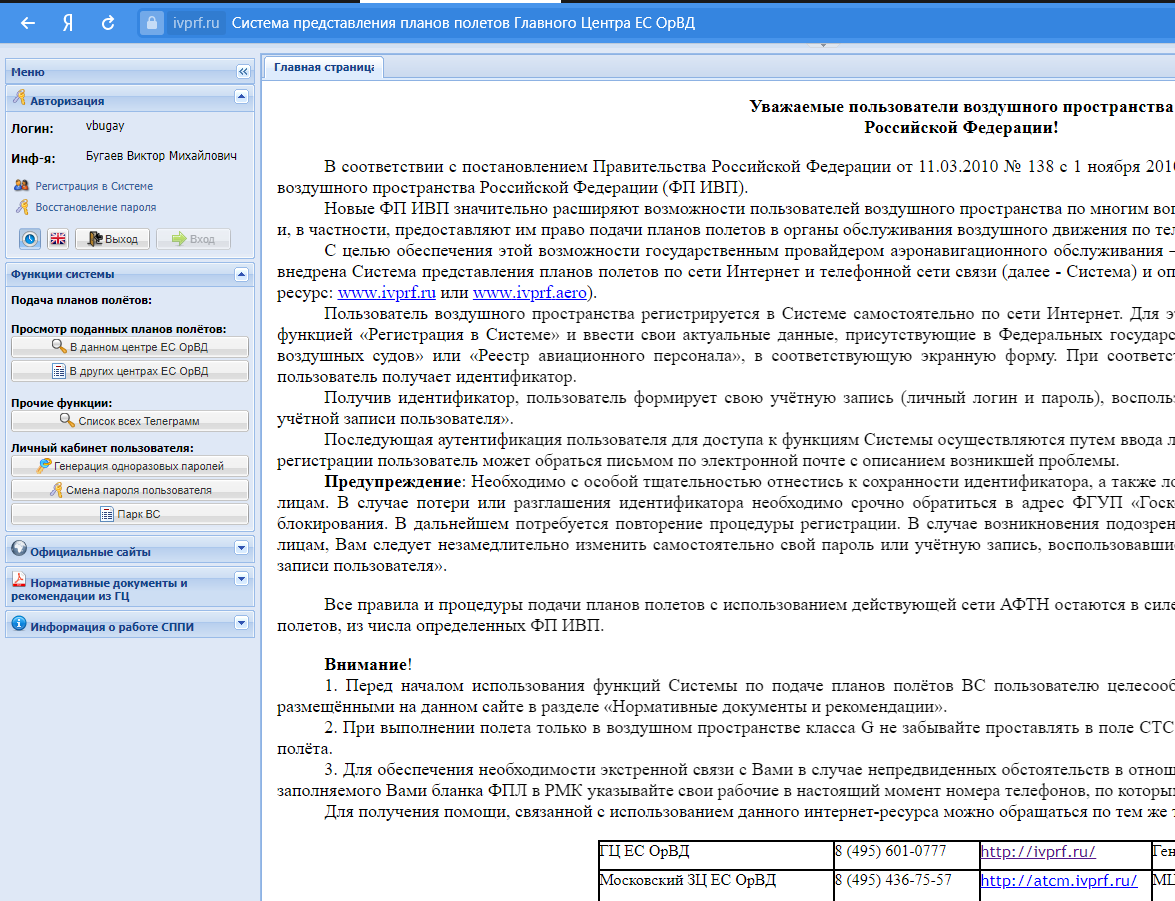
Task: Click the clock icon button under Авторизация
Action: [x=31, y=239]
